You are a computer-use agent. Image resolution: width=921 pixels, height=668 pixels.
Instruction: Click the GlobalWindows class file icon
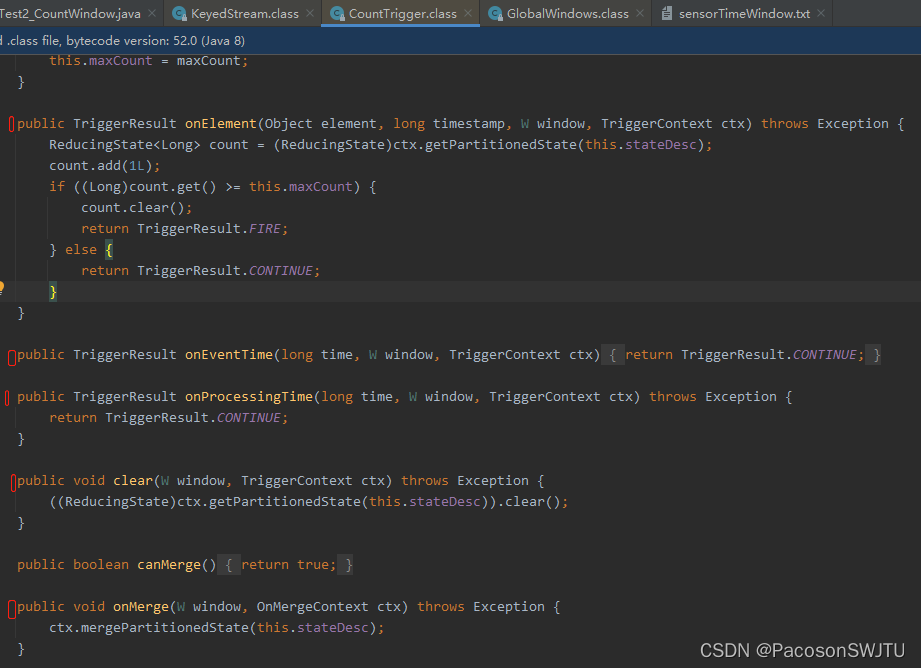click(495, 14)
